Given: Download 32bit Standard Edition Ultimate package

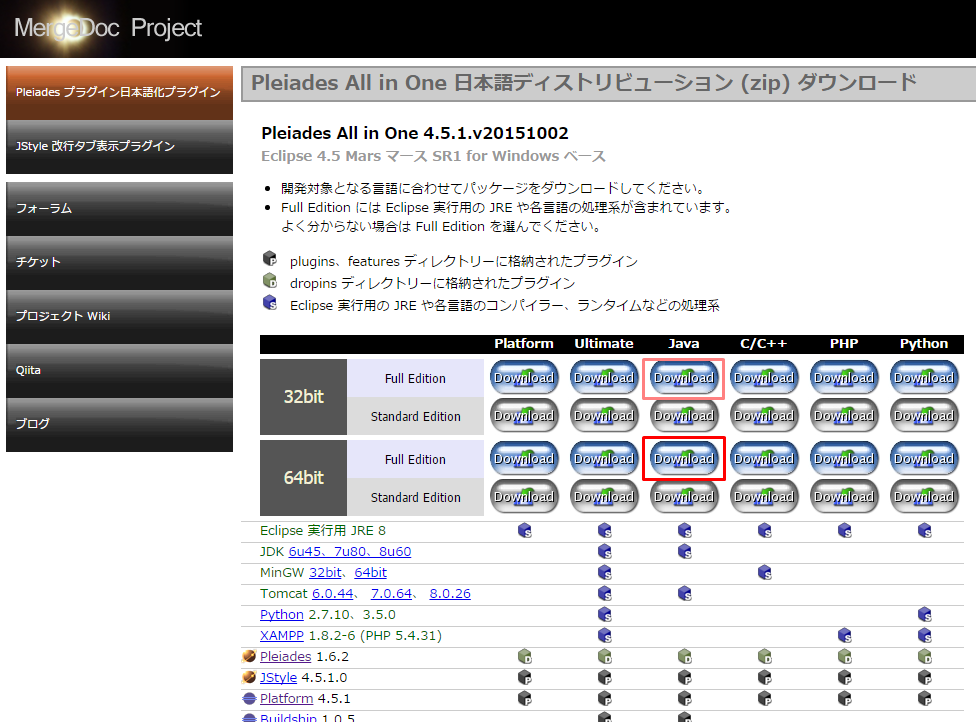Looking at the screenshot, I should 603,416.
